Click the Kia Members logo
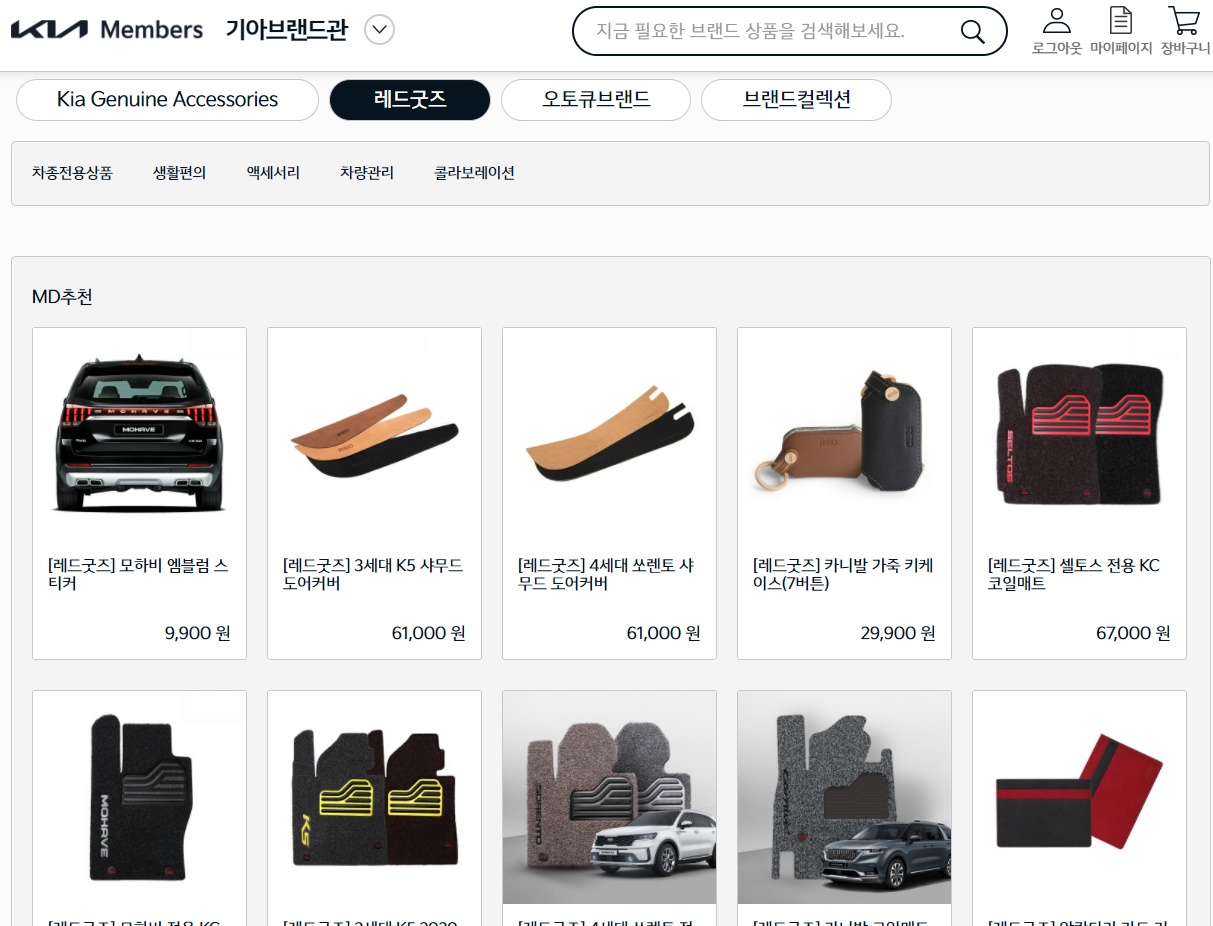This screenshot has height=926, width=1213. [x=107, y=30]
